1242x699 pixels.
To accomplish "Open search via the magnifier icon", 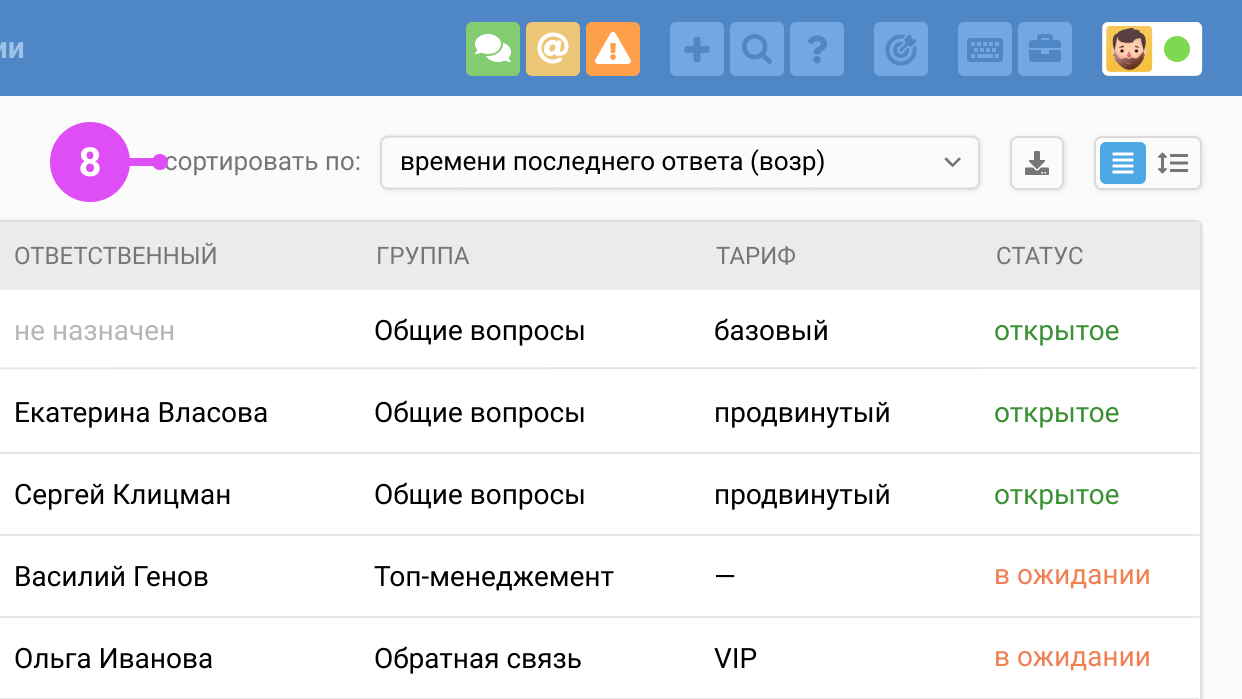I will tap(757, 48).
